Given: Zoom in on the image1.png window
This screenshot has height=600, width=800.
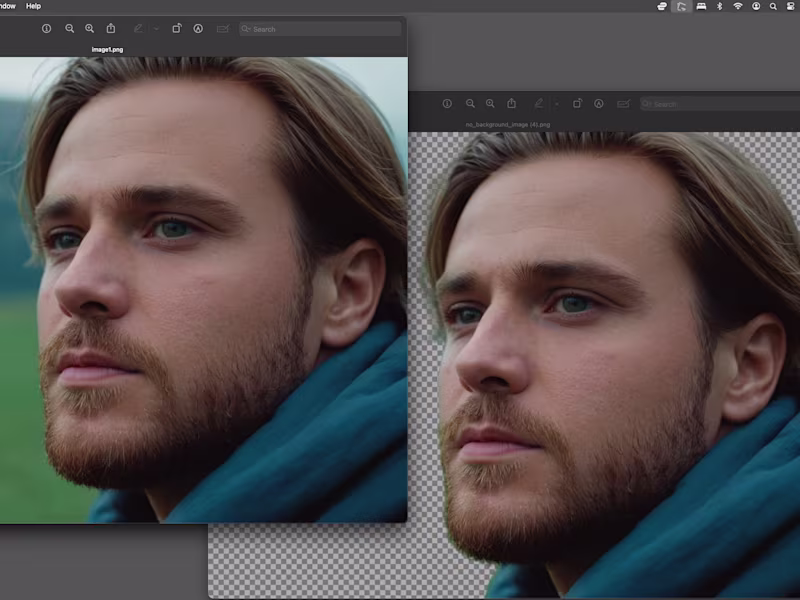Looking at the screenshot, I should tap(89, 29).
